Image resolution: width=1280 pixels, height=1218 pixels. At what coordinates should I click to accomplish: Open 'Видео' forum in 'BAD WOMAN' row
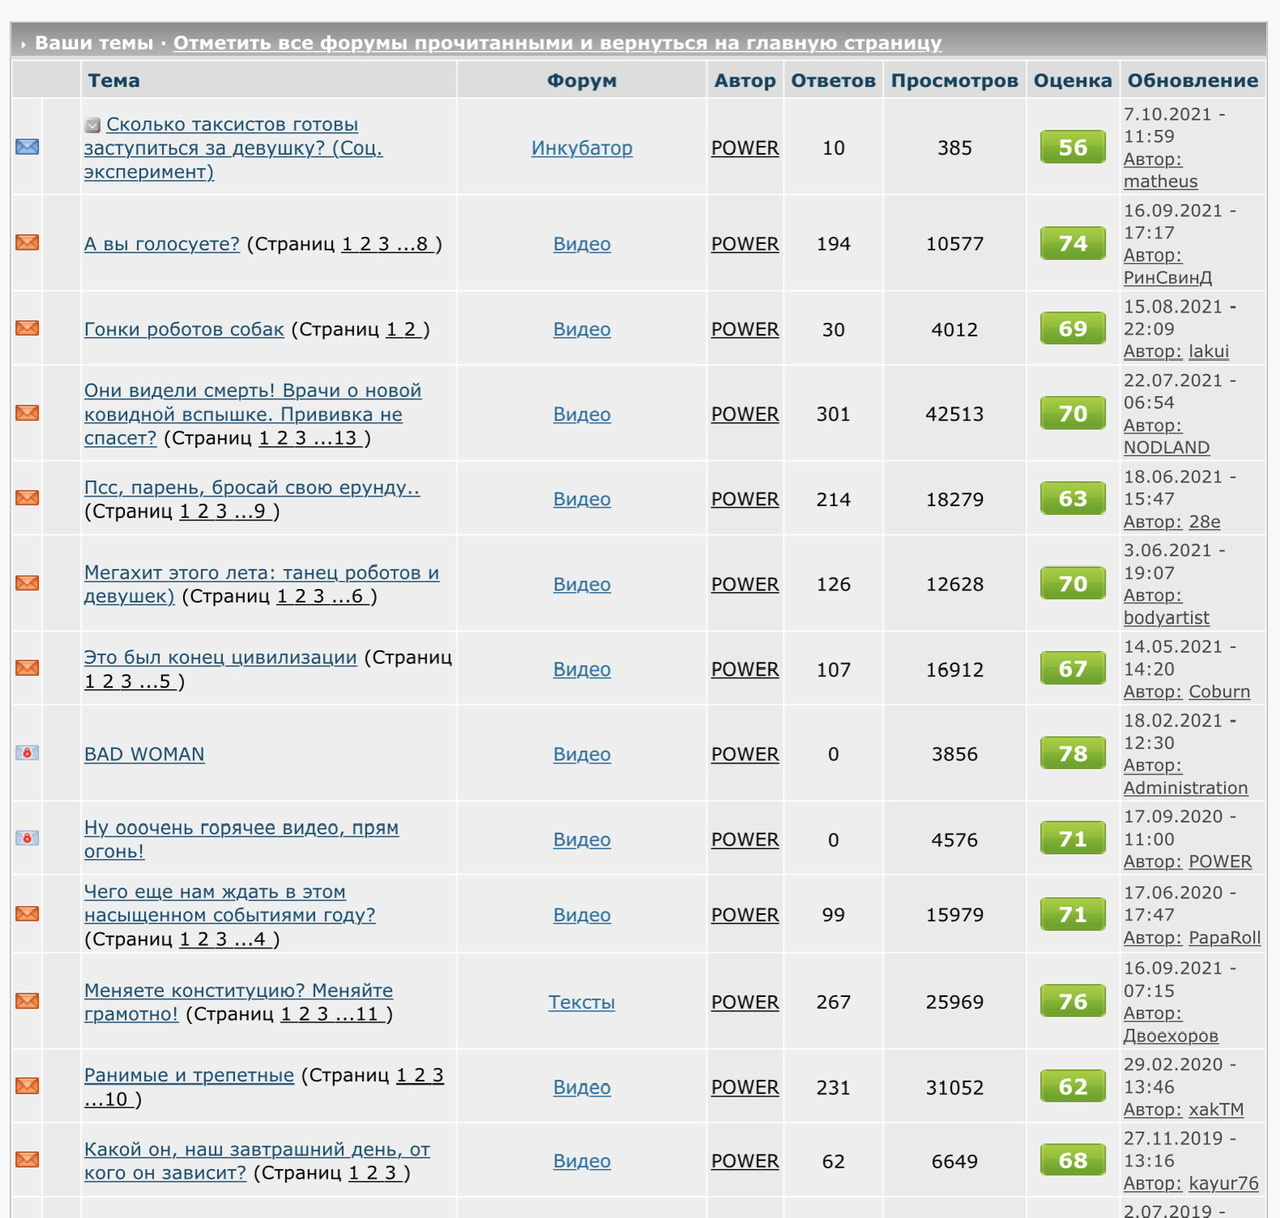tap(582, 755)
